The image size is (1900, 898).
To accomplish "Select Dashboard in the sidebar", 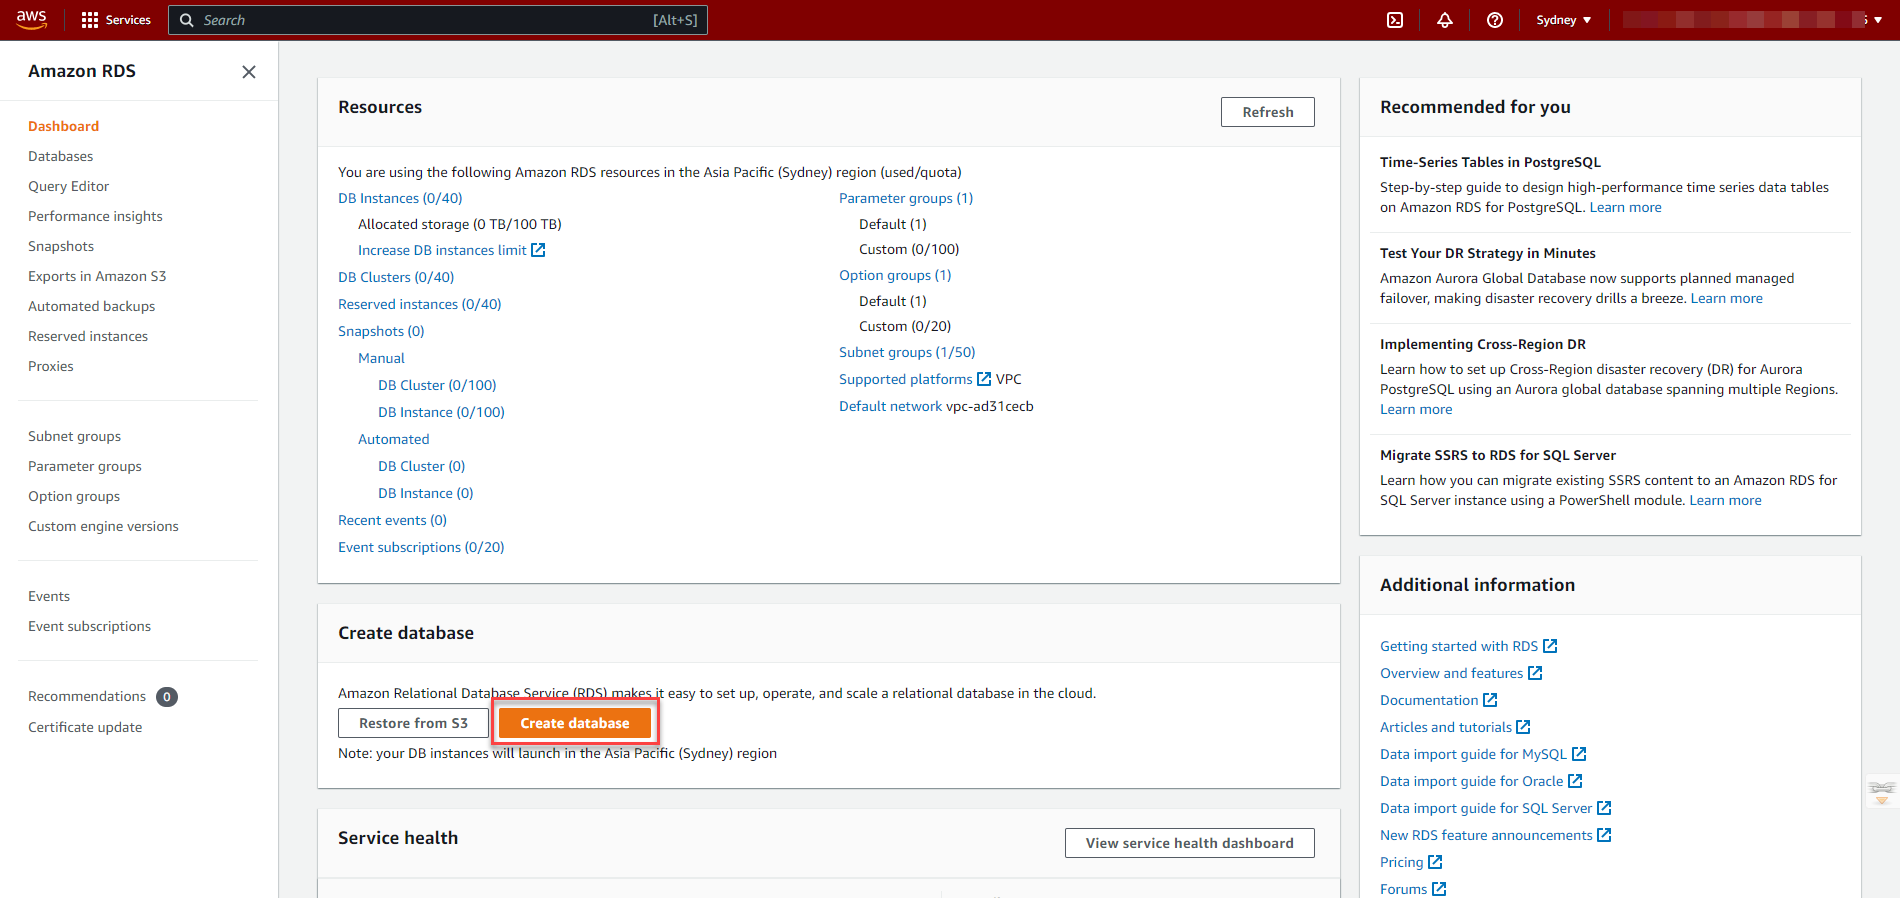I will (x=63, y=126).
